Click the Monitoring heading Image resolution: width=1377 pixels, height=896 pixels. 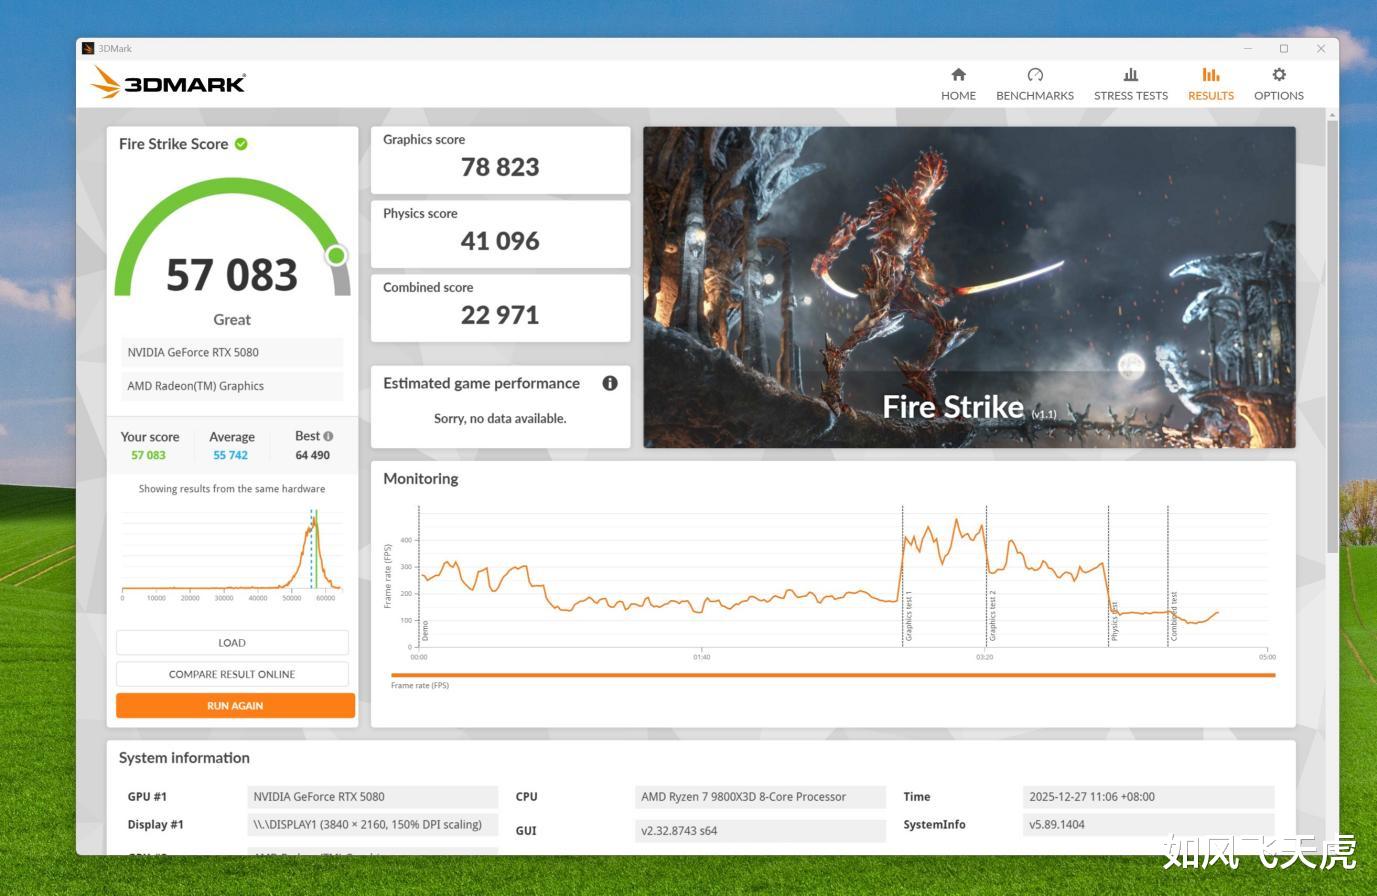(x=421, y=479)
